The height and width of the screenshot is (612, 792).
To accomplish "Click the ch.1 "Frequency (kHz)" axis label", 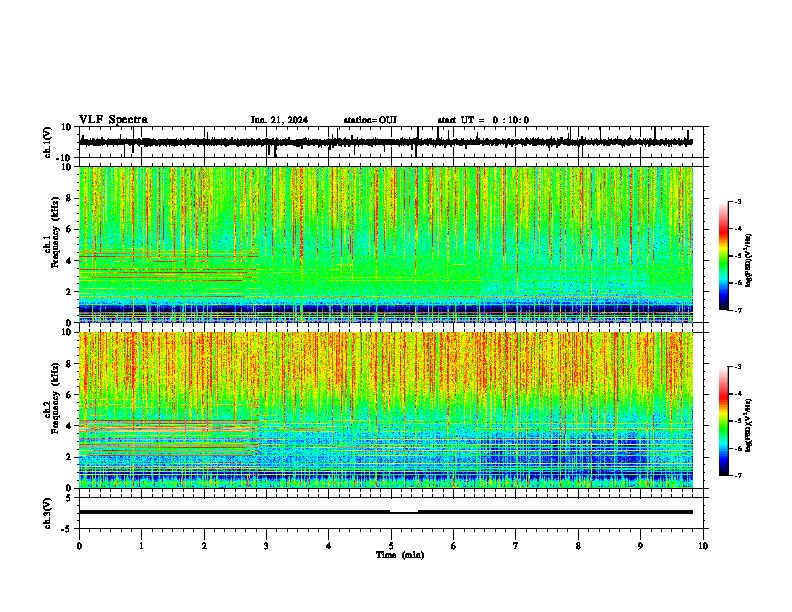I will pos(56,233).
